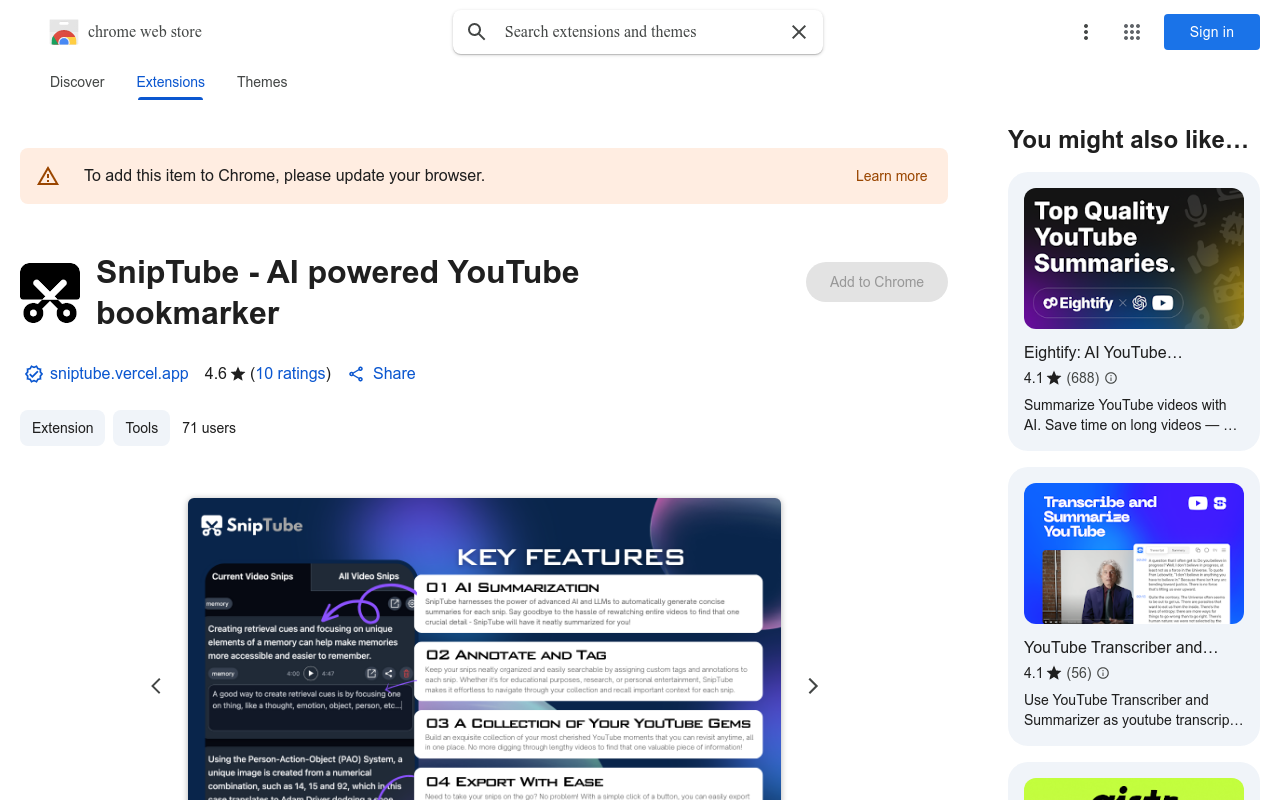The height and width of the screenshot is (800, 1280).
Task: Click Eightify description Summarize YouTube videos
Action: coord(1130,415)
